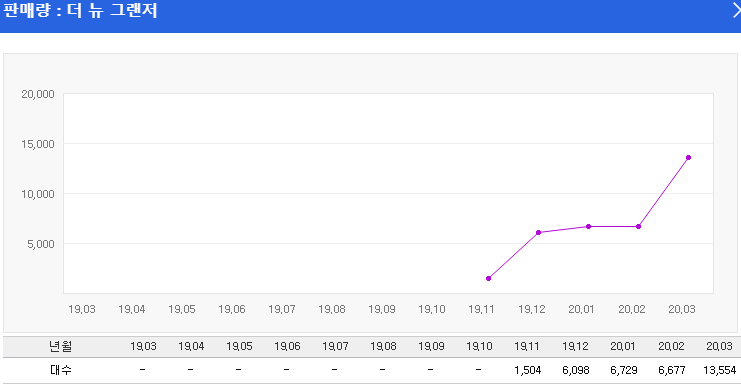
Task: Click the 19.03 x-axis label under chart
Action: [82, 309]
